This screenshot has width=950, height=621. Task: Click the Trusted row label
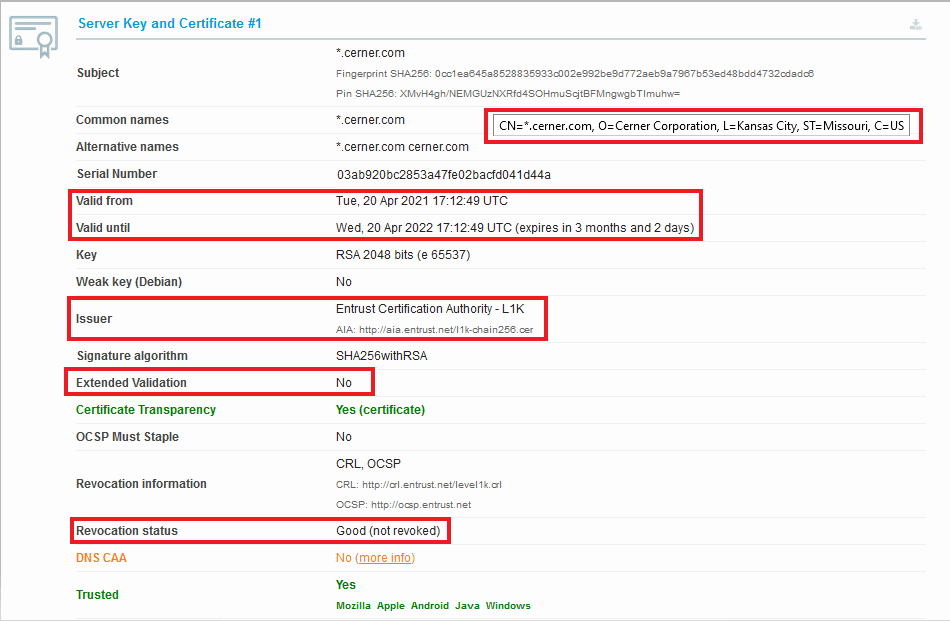pos(97,595)
